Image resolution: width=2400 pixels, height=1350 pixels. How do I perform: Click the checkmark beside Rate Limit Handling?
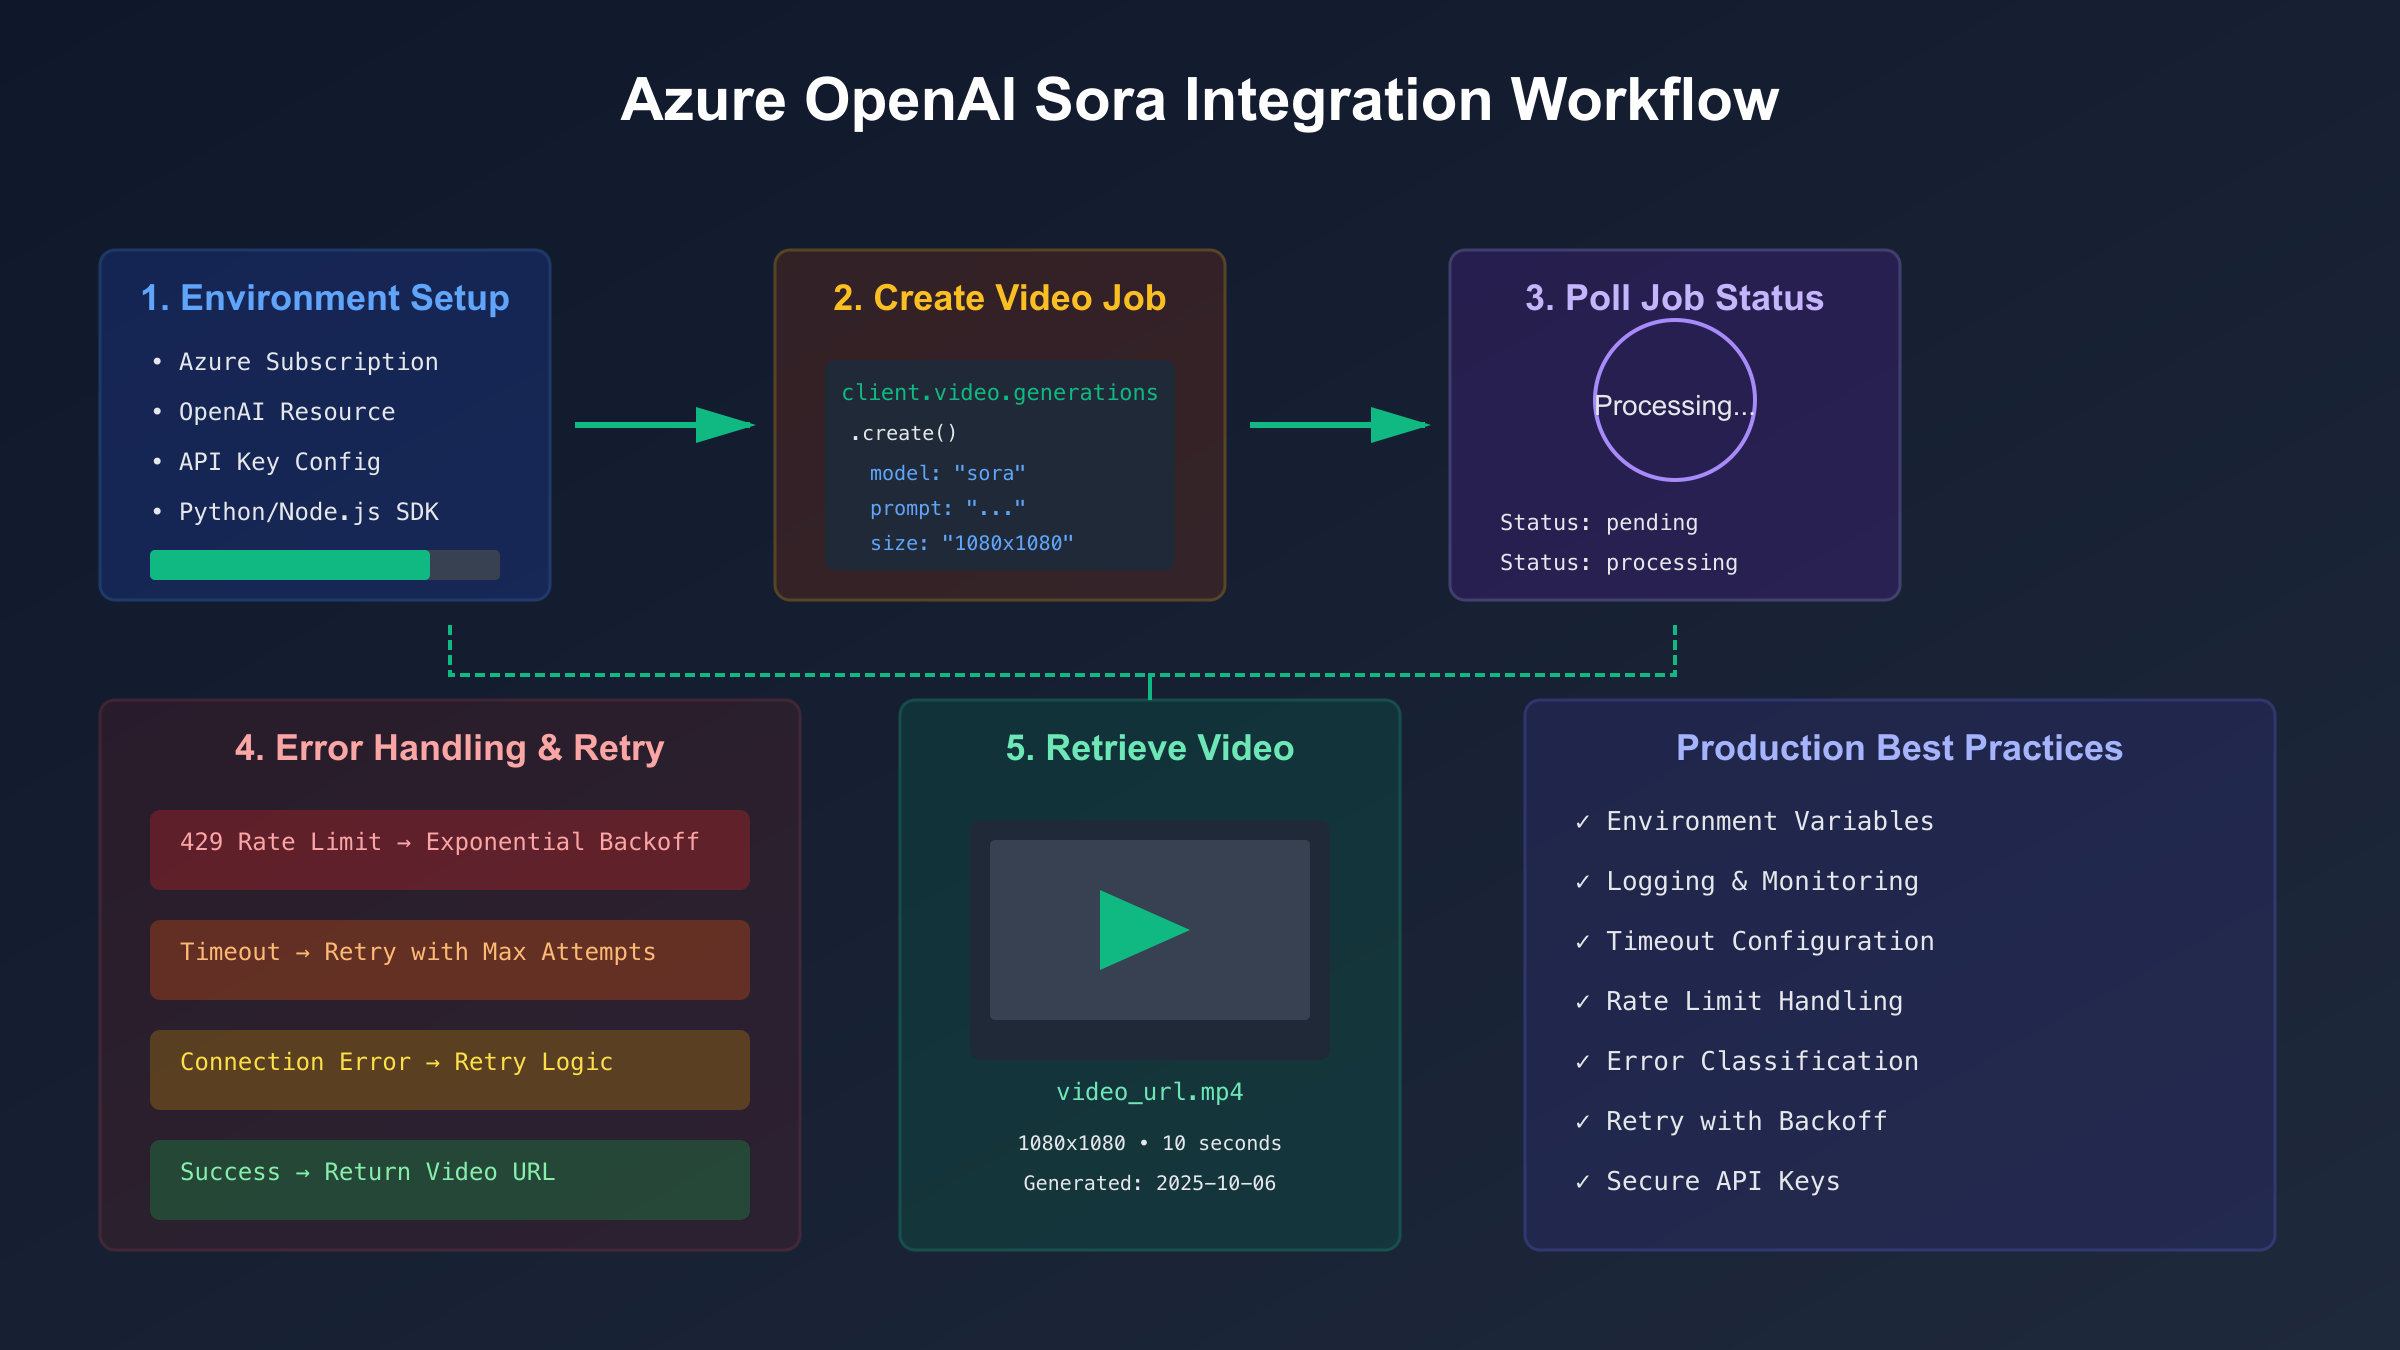point(1582,1002)
